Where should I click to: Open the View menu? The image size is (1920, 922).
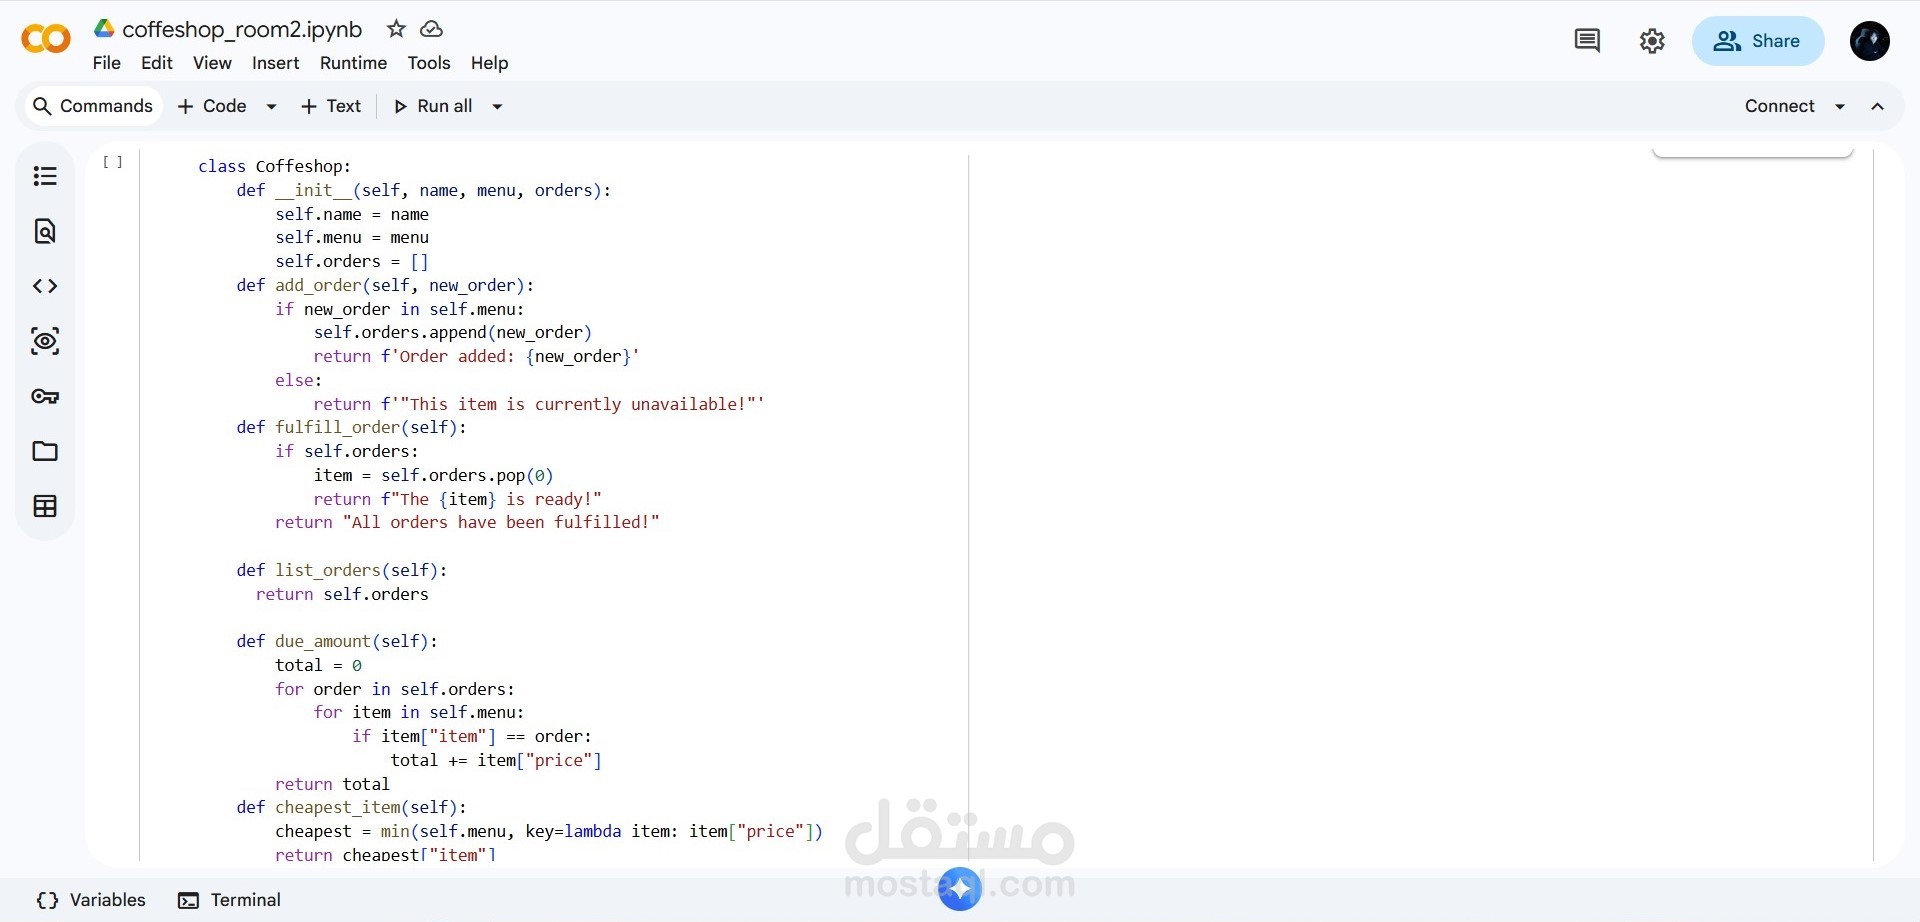pos(212,63)
